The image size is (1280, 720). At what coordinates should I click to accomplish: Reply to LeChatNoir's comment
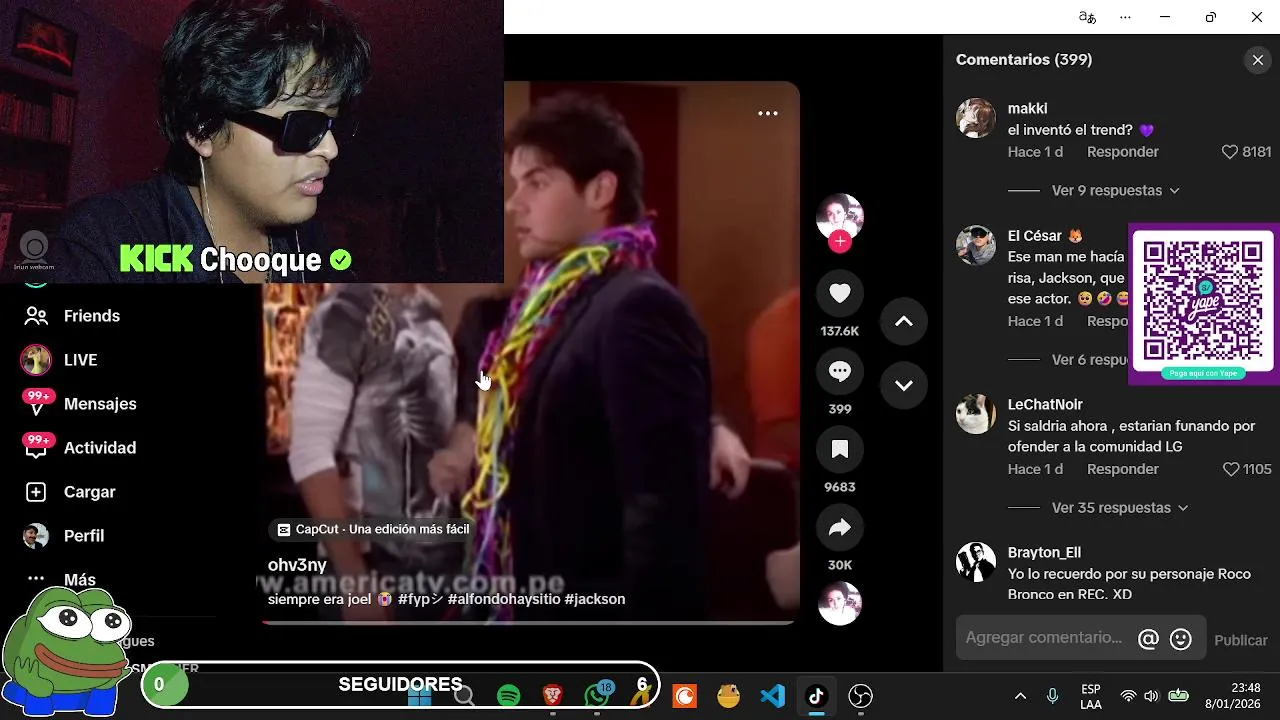[1123, 469]
